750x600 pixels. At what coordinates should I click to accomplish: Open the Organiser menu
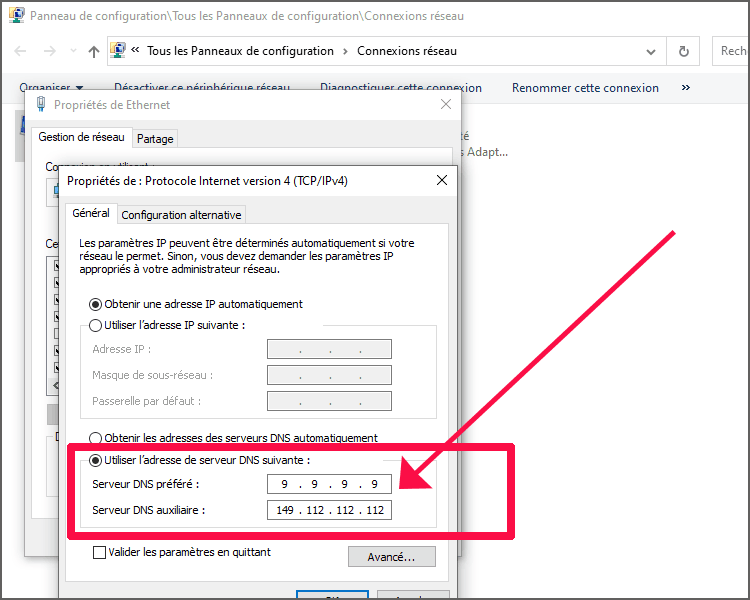click(x=51, y=88)
